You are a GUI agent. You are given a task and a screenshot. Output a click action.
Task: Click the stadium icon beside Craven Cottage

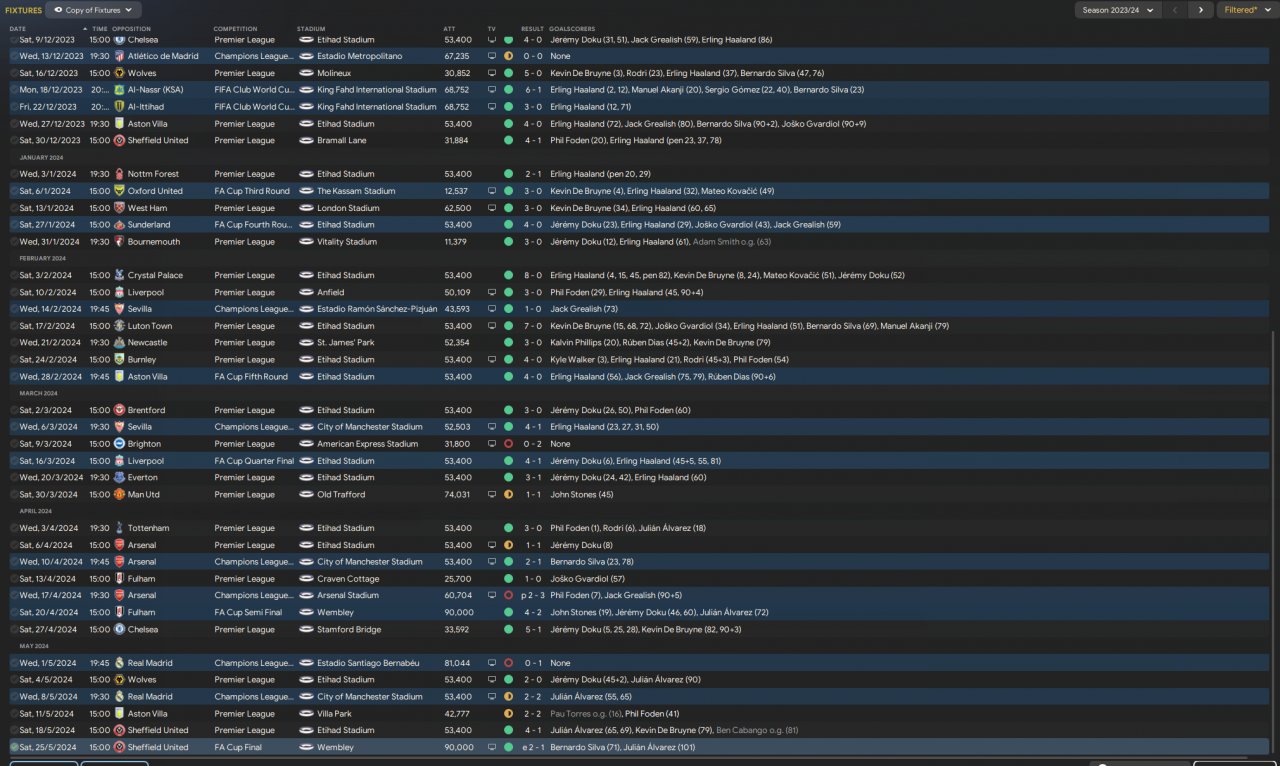[x=307, y=579]
